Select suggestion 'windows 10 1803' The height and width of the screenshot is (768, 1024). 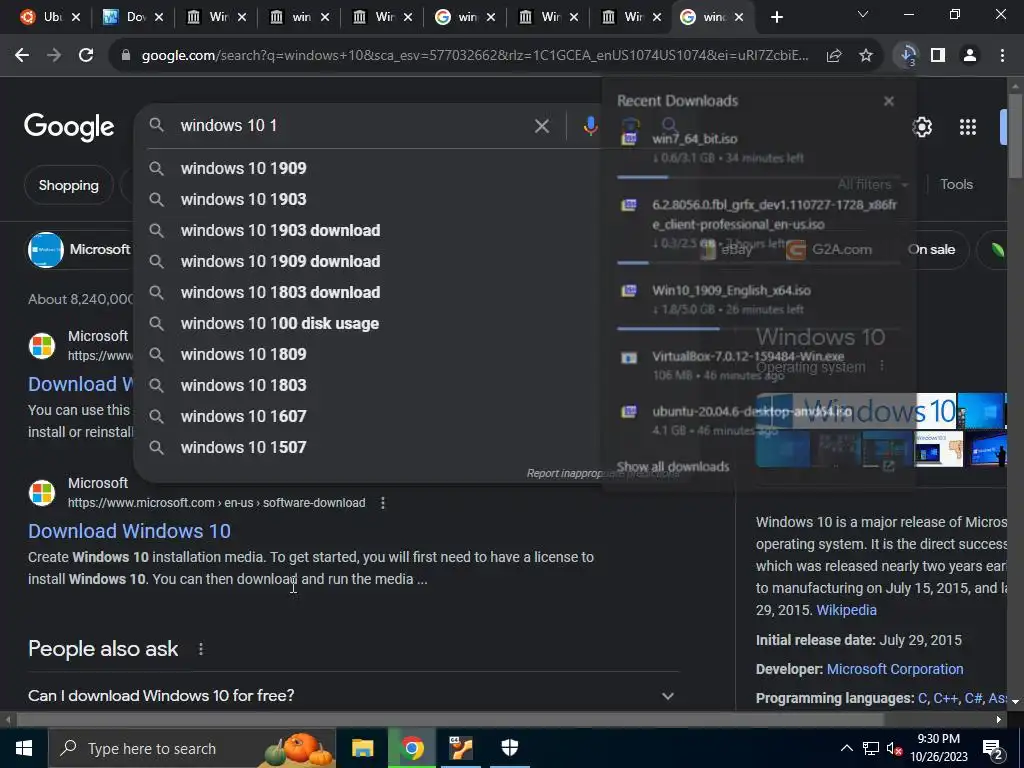(x=244, y=385)
